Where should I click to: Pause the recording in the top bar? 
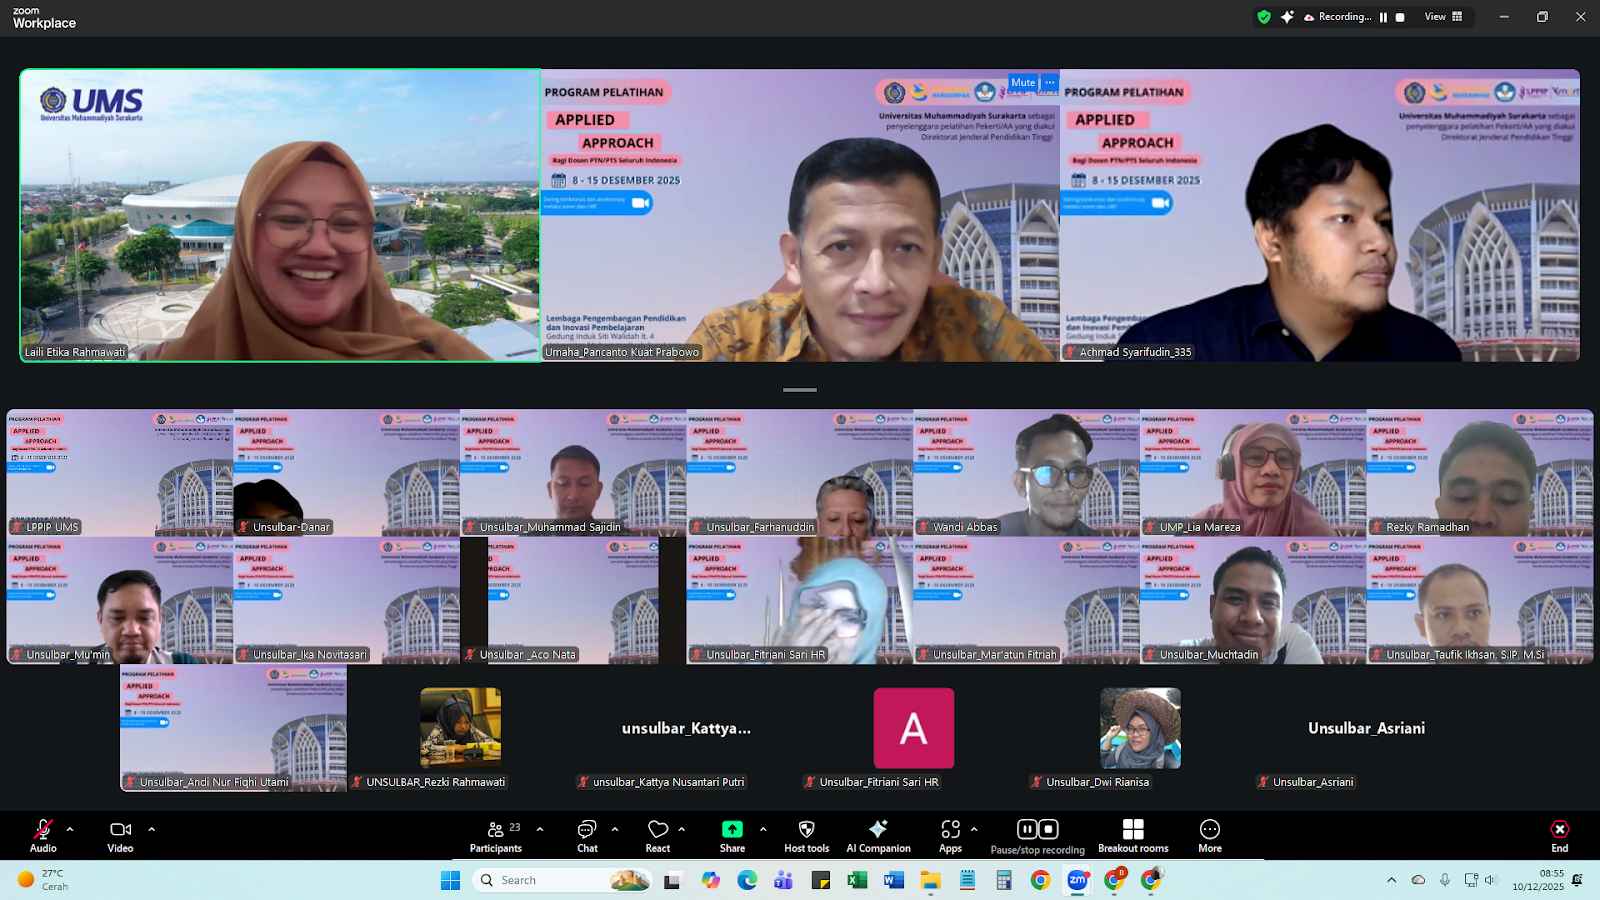(x=1384, y=17)
